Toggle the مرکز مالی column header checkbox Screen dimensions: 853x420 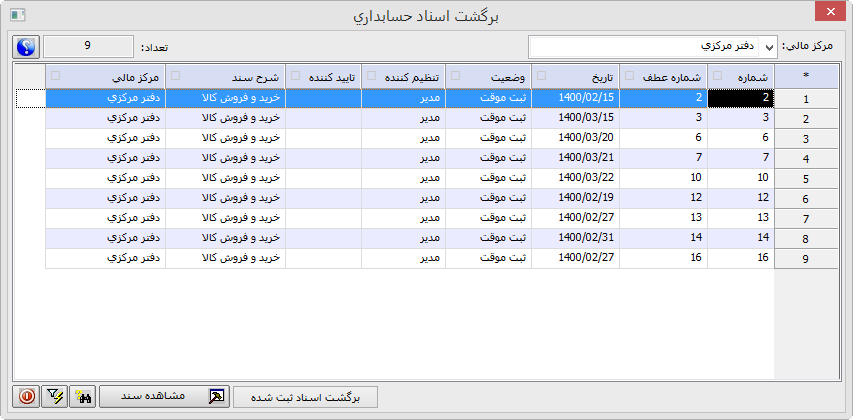click(55, 76)
